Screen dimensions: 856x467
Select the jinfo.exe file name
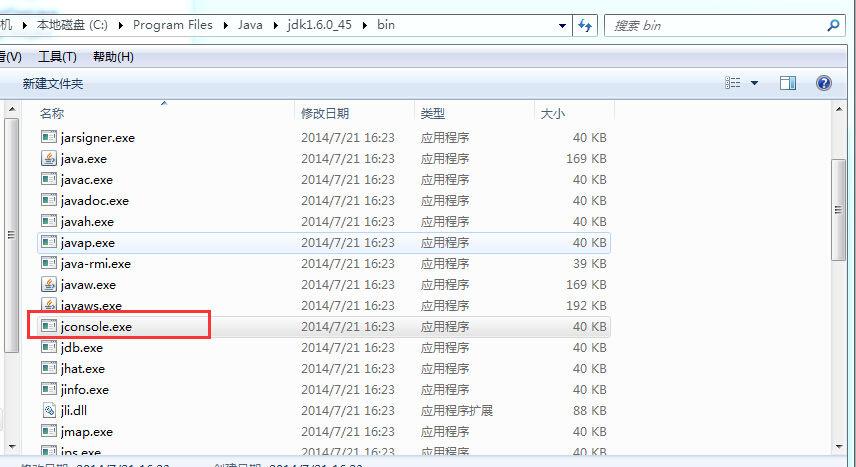click(x=85, y=389)
